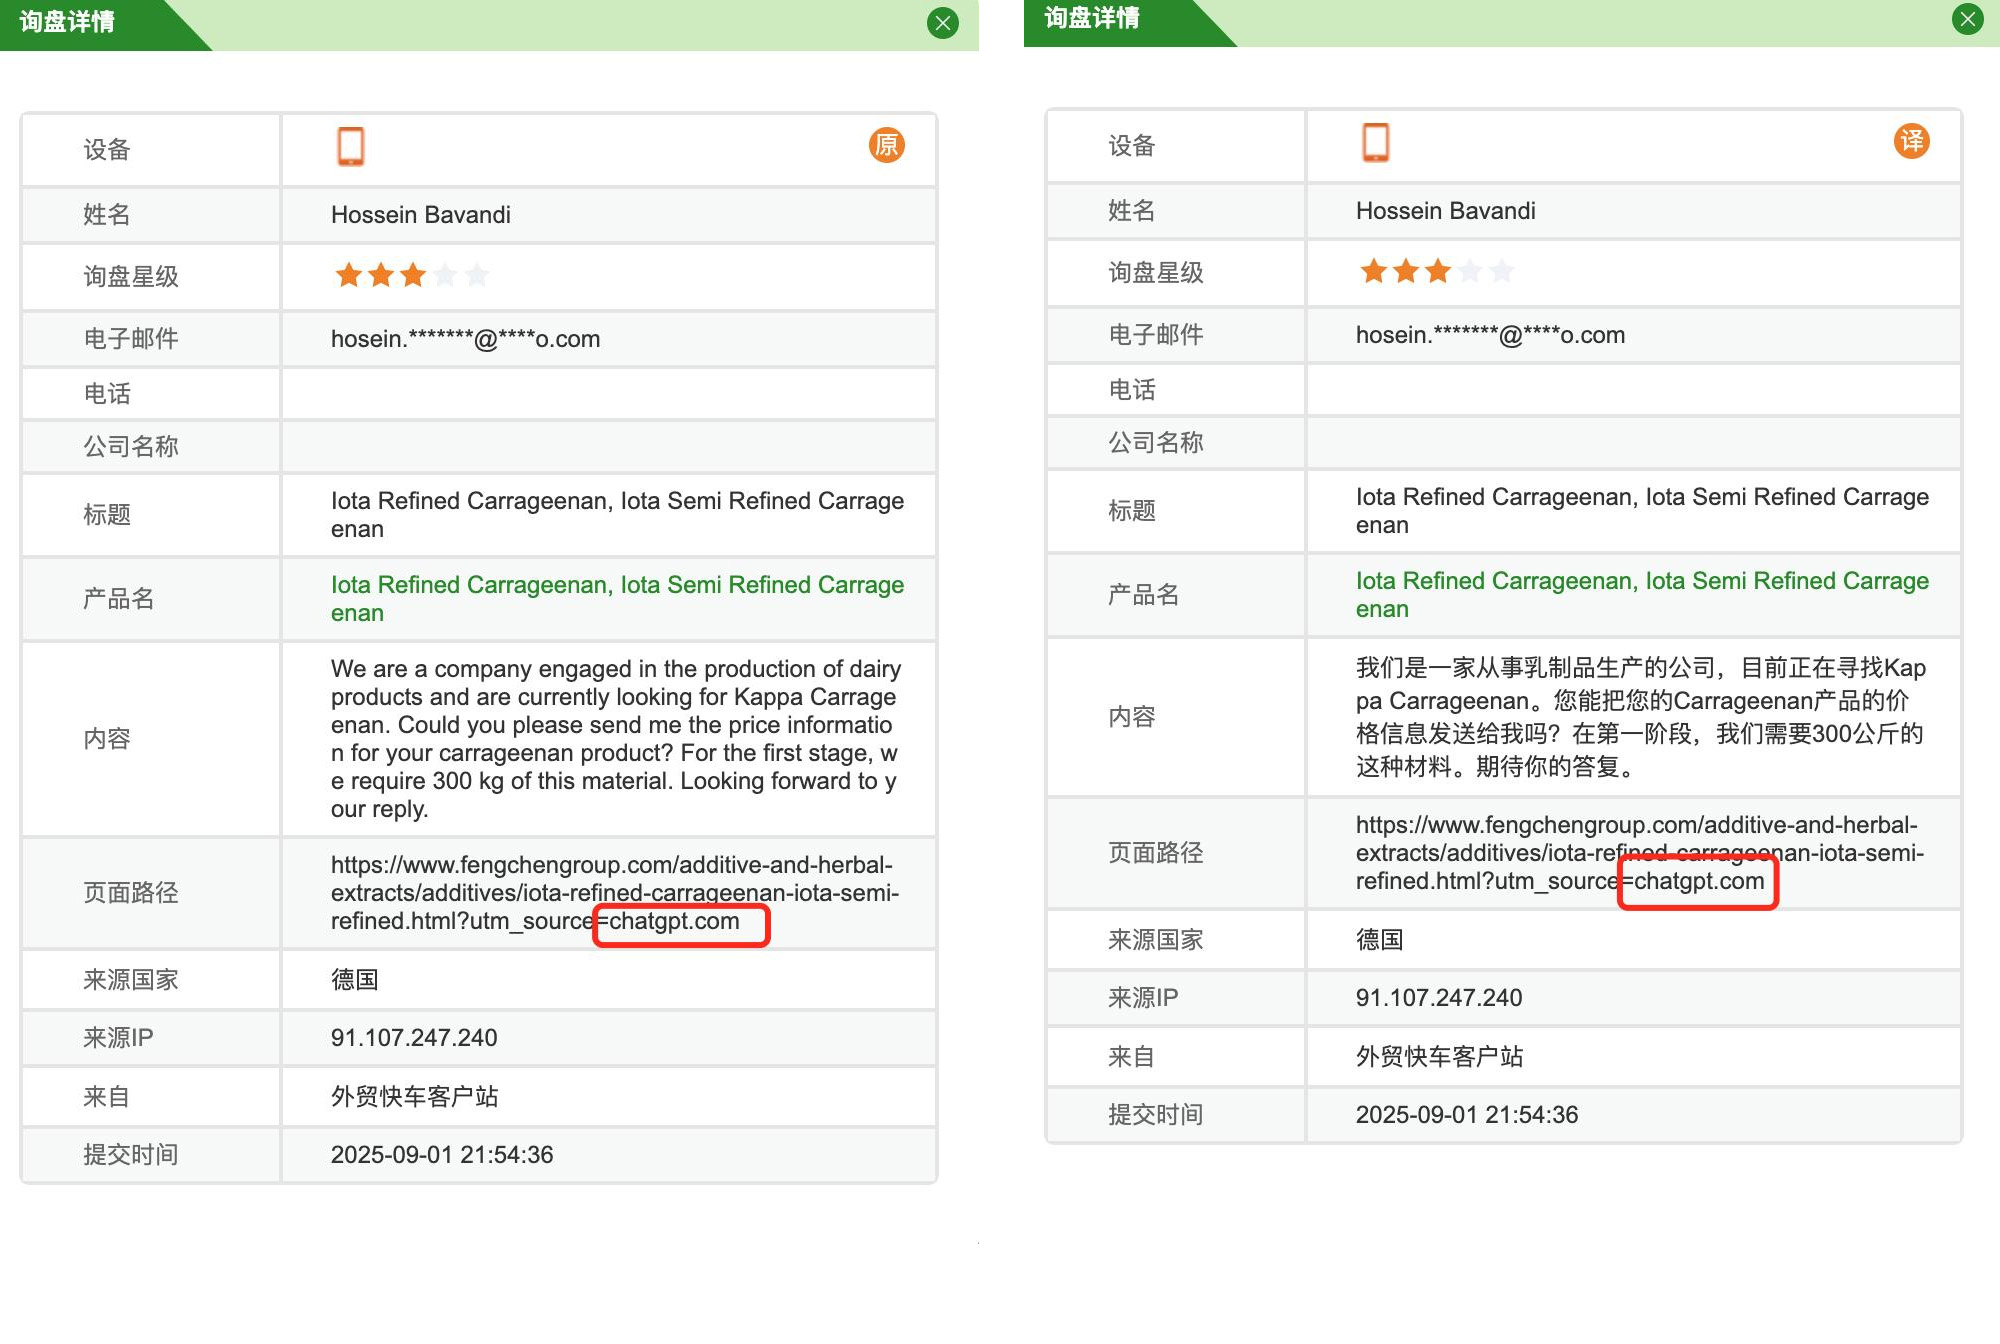Image resolution: width=2000 pixels, height=1344 pixels.
Task: Click the 询盘详情 header tab on right
Action: [1092, 18]
